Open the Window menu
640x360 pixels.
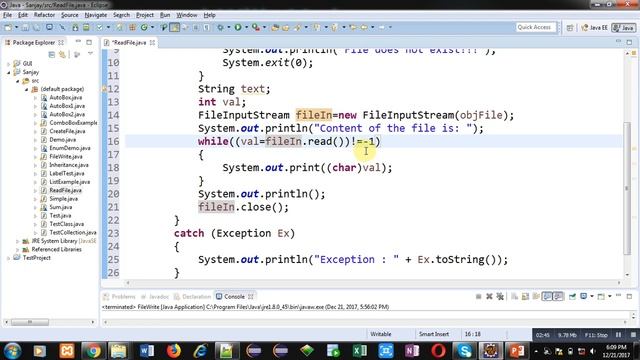(x=187, y=15)
